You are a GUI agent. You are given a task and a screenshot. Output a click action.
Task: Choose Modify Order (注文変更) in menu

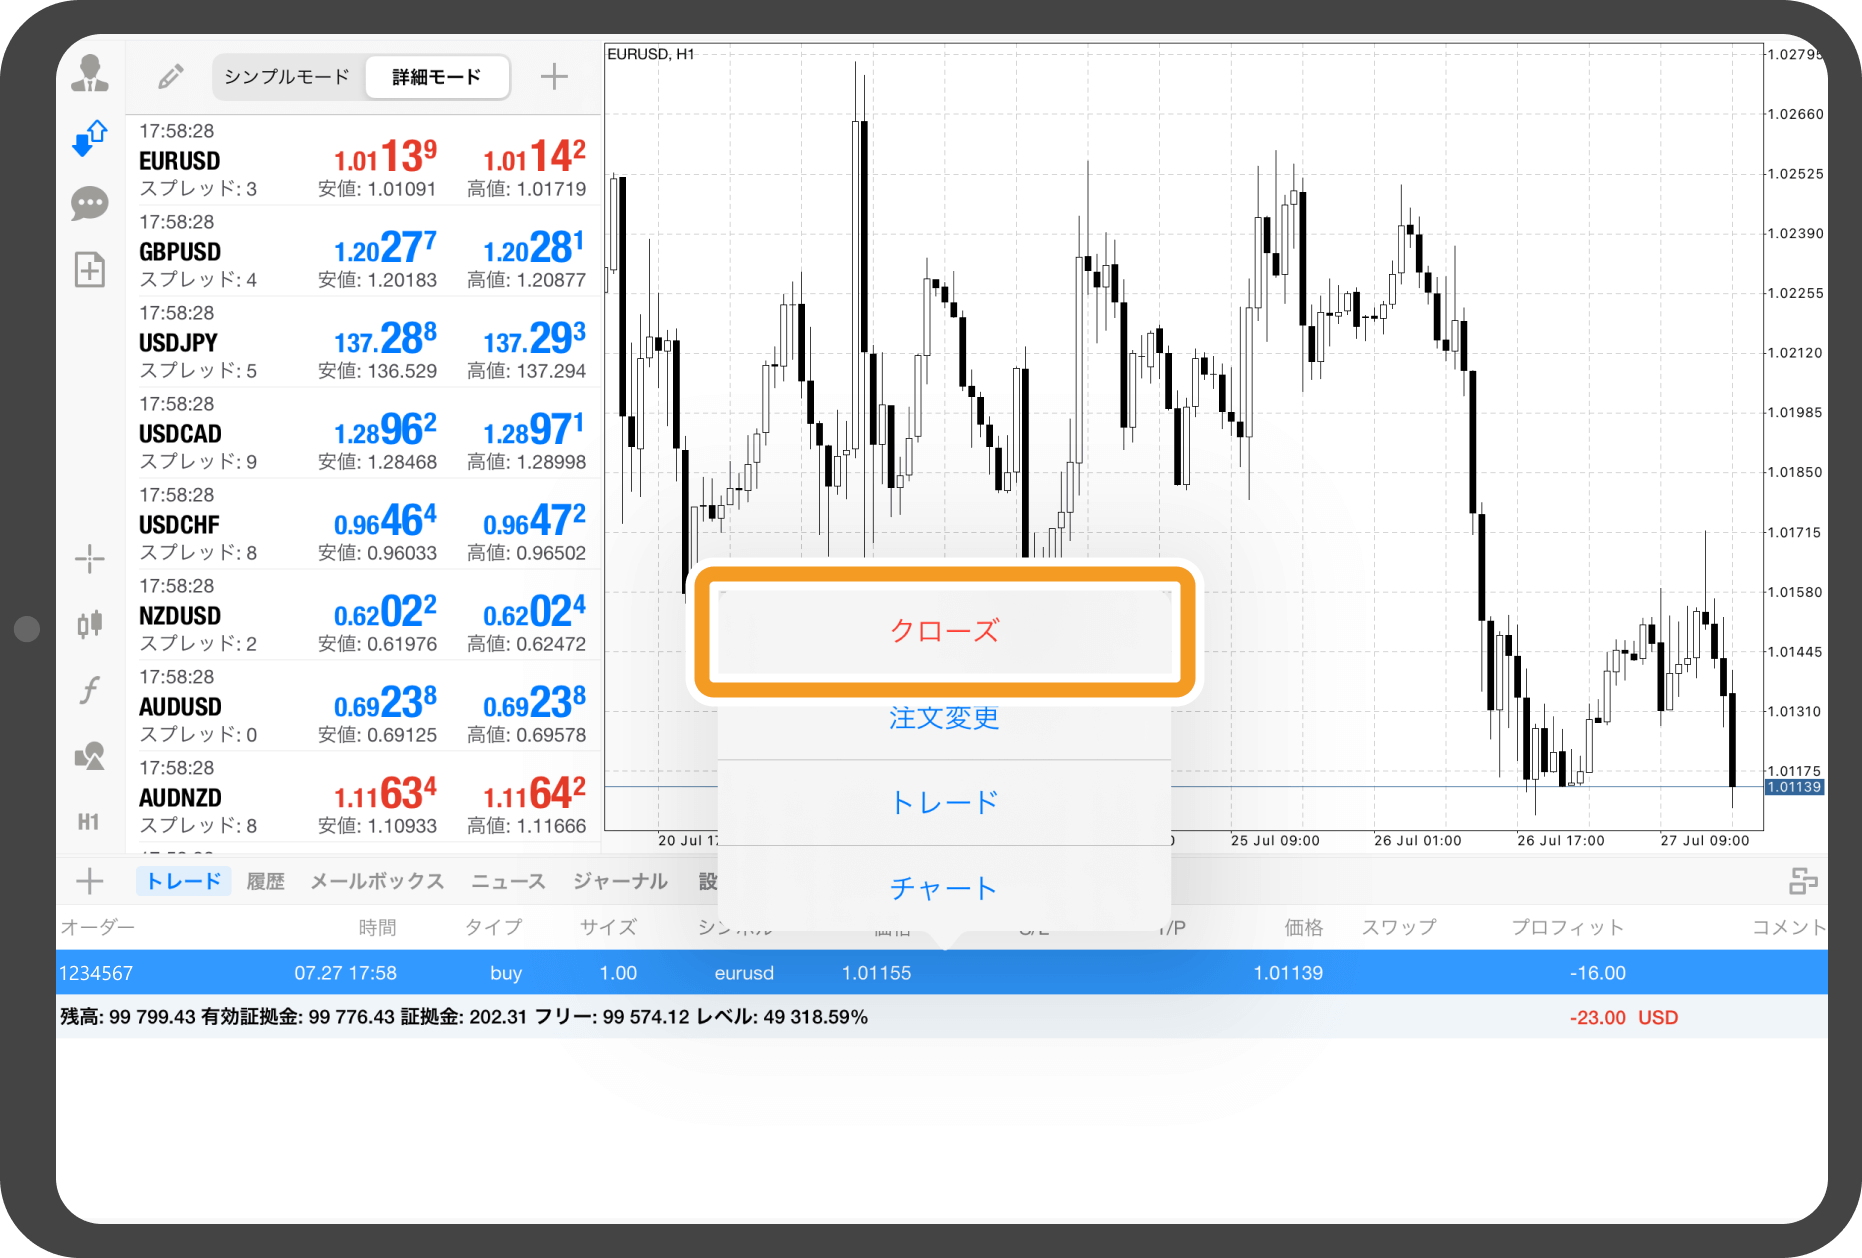[945, 717]
